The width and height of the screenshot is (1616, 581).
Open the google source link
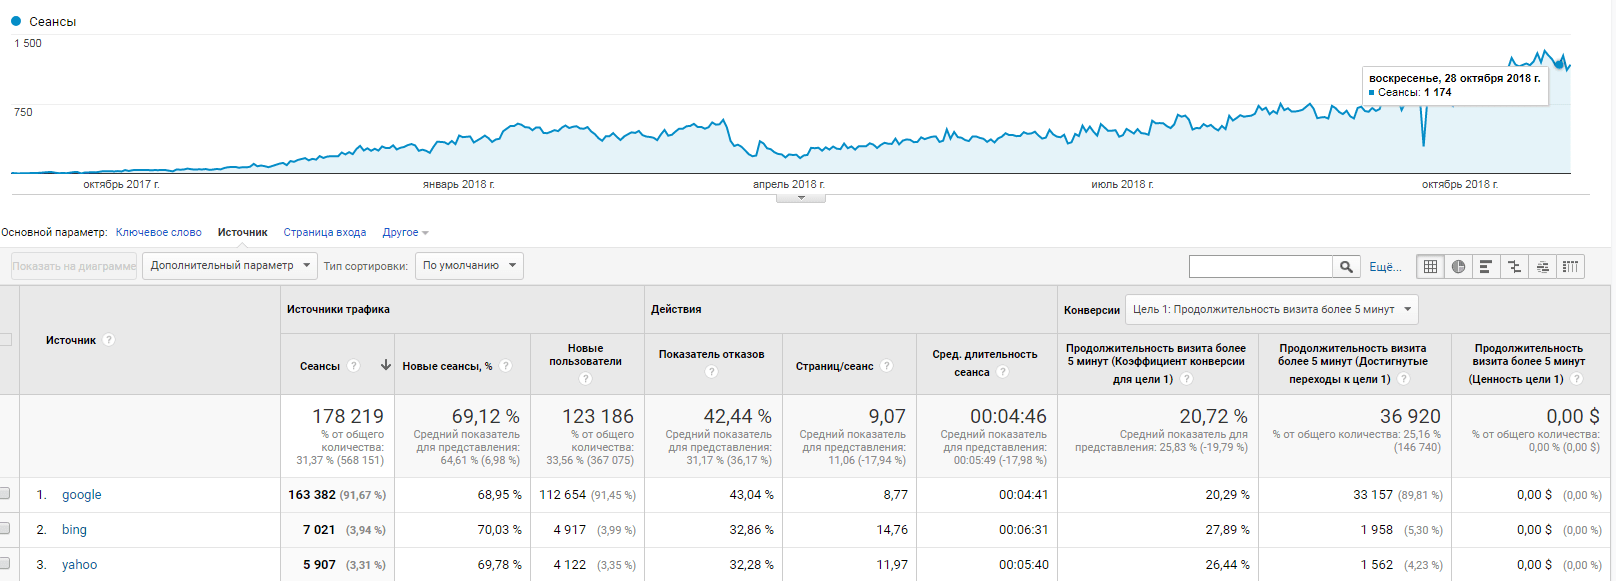[82, 494]
